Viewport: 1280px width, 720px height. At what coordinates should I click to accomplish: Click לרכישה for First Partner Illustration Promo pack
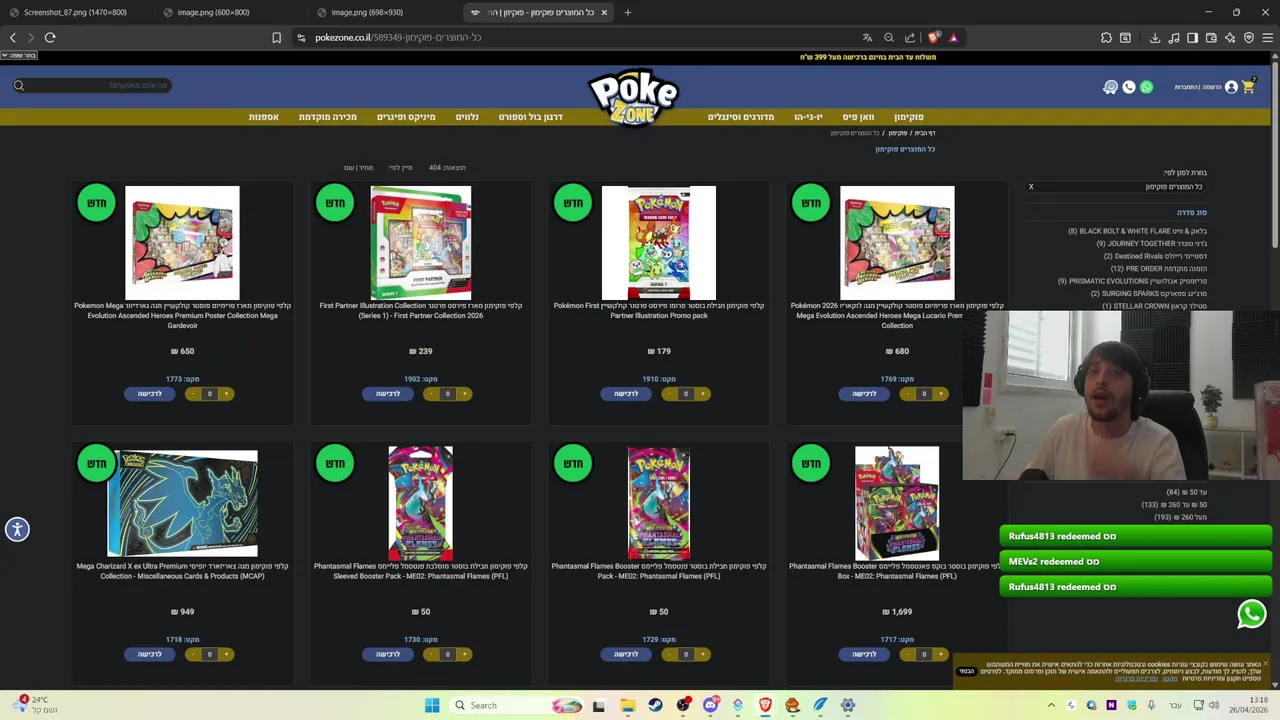click(x=626, y=394)
